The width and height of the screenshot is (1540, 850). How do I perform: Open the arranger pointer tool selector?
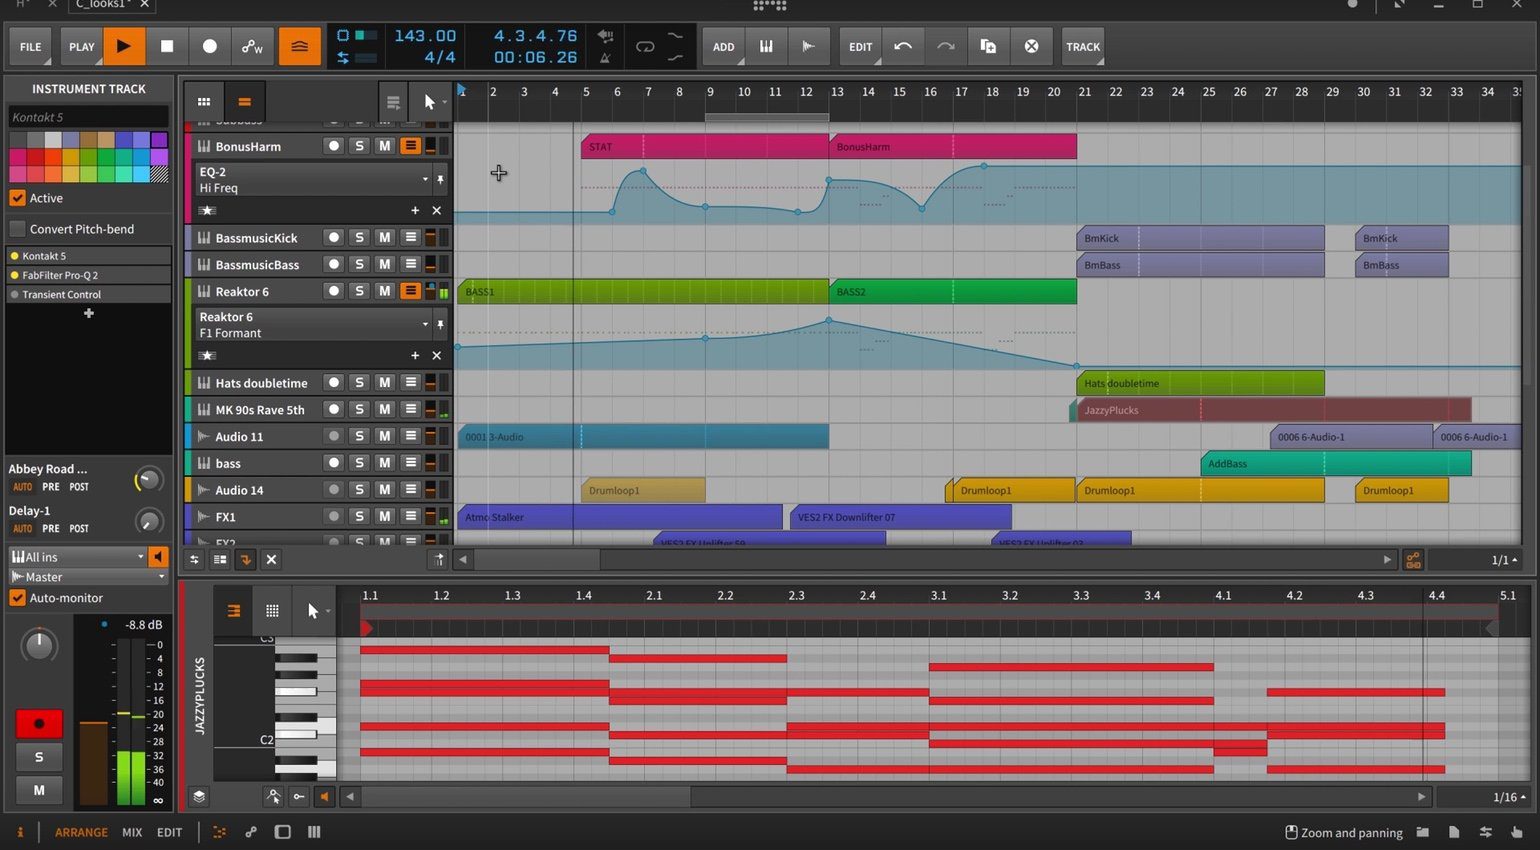(432, 101)
